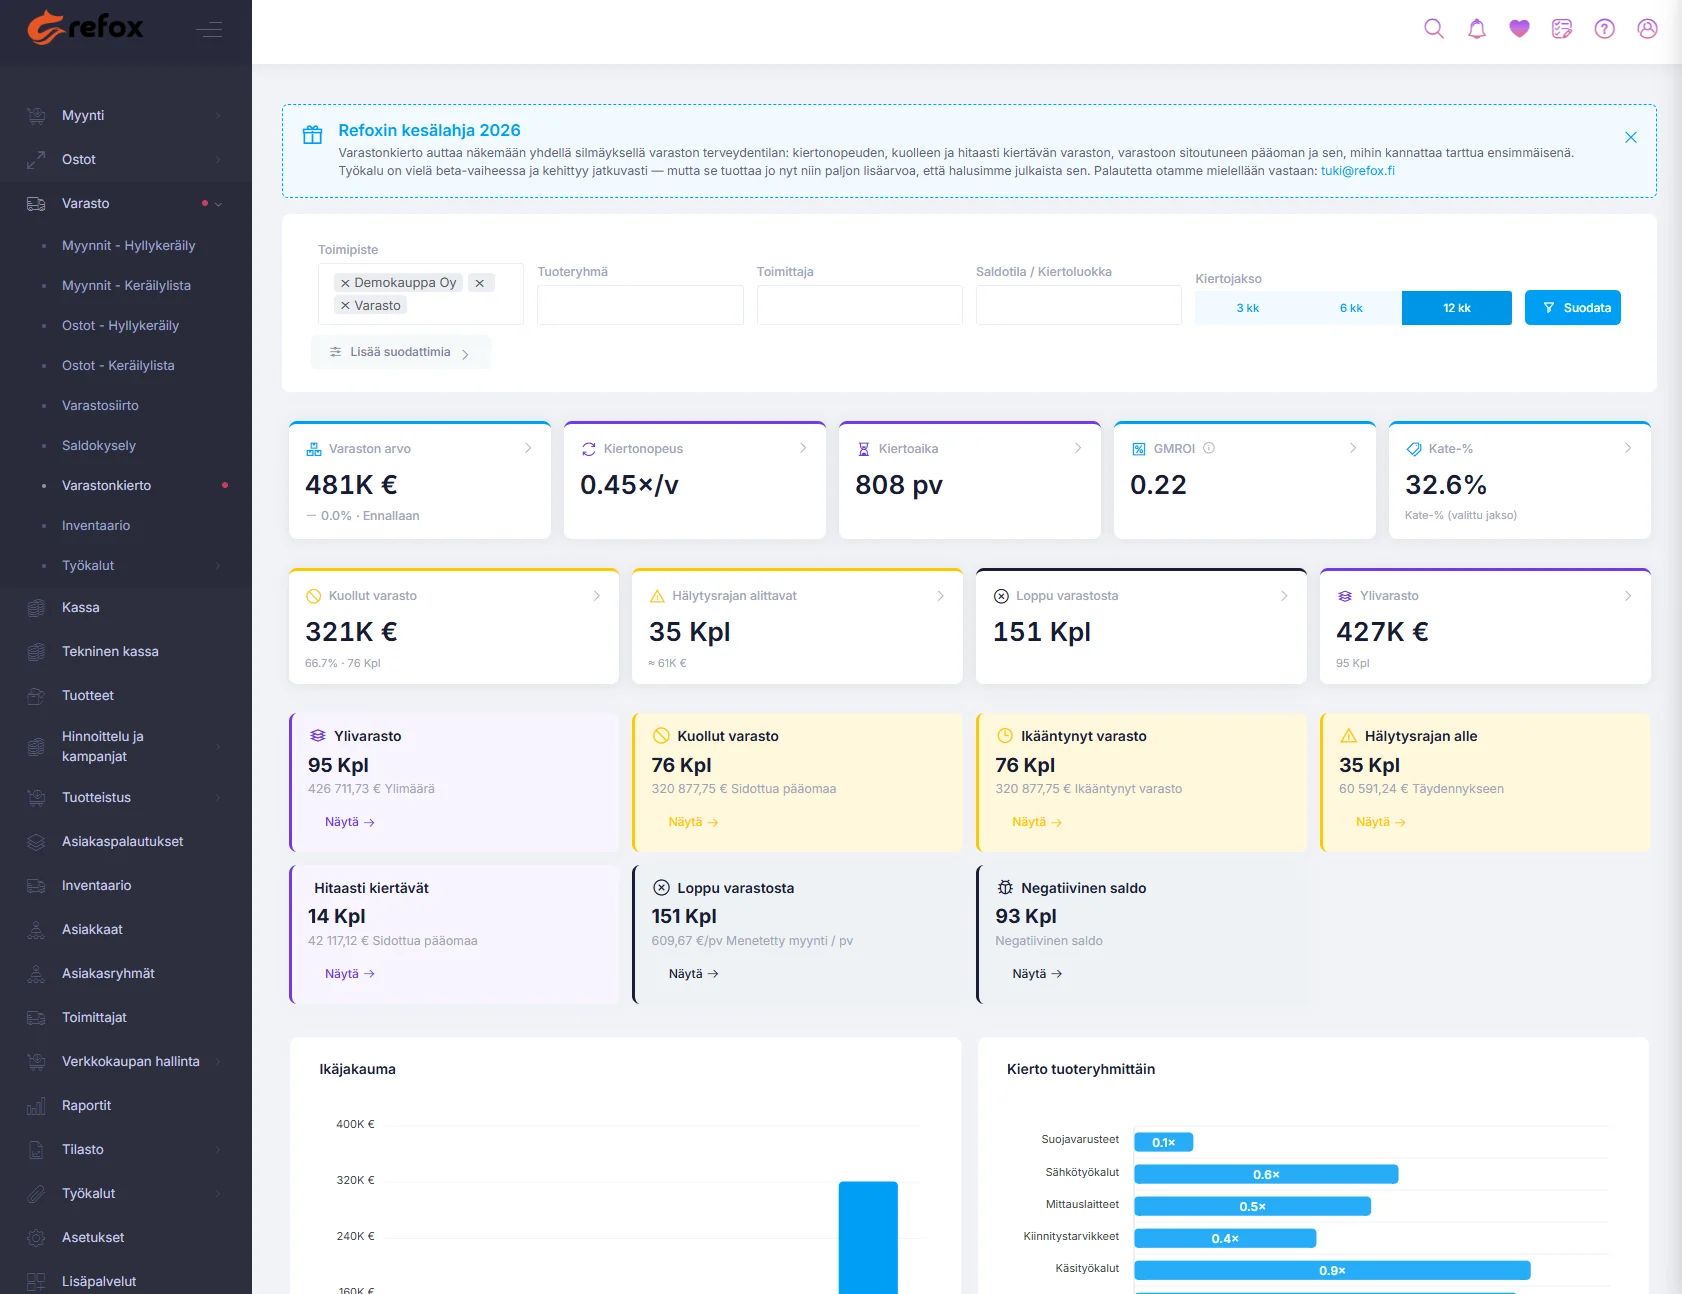Image resolution: width=1682 pixels, height=1294 pixels.
Task: Select the 12 kk period option
Action: pyautogui.click(x=1456, y=308)
